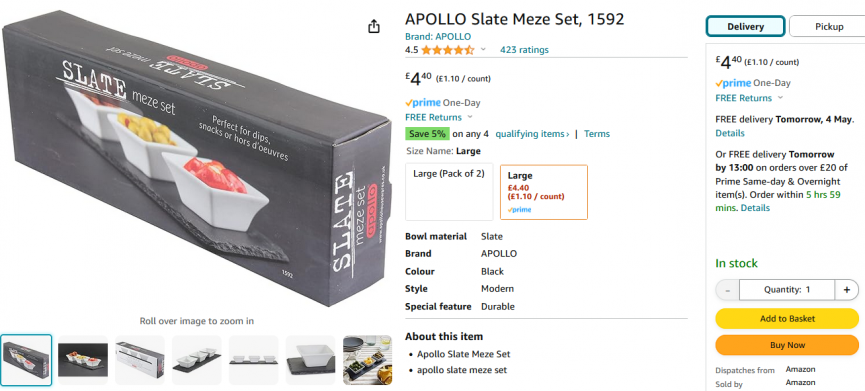The height and width of the screenshot is (391, 865).
Task: View the last lifestyle table thumbnail
Action: pos(367,360)
